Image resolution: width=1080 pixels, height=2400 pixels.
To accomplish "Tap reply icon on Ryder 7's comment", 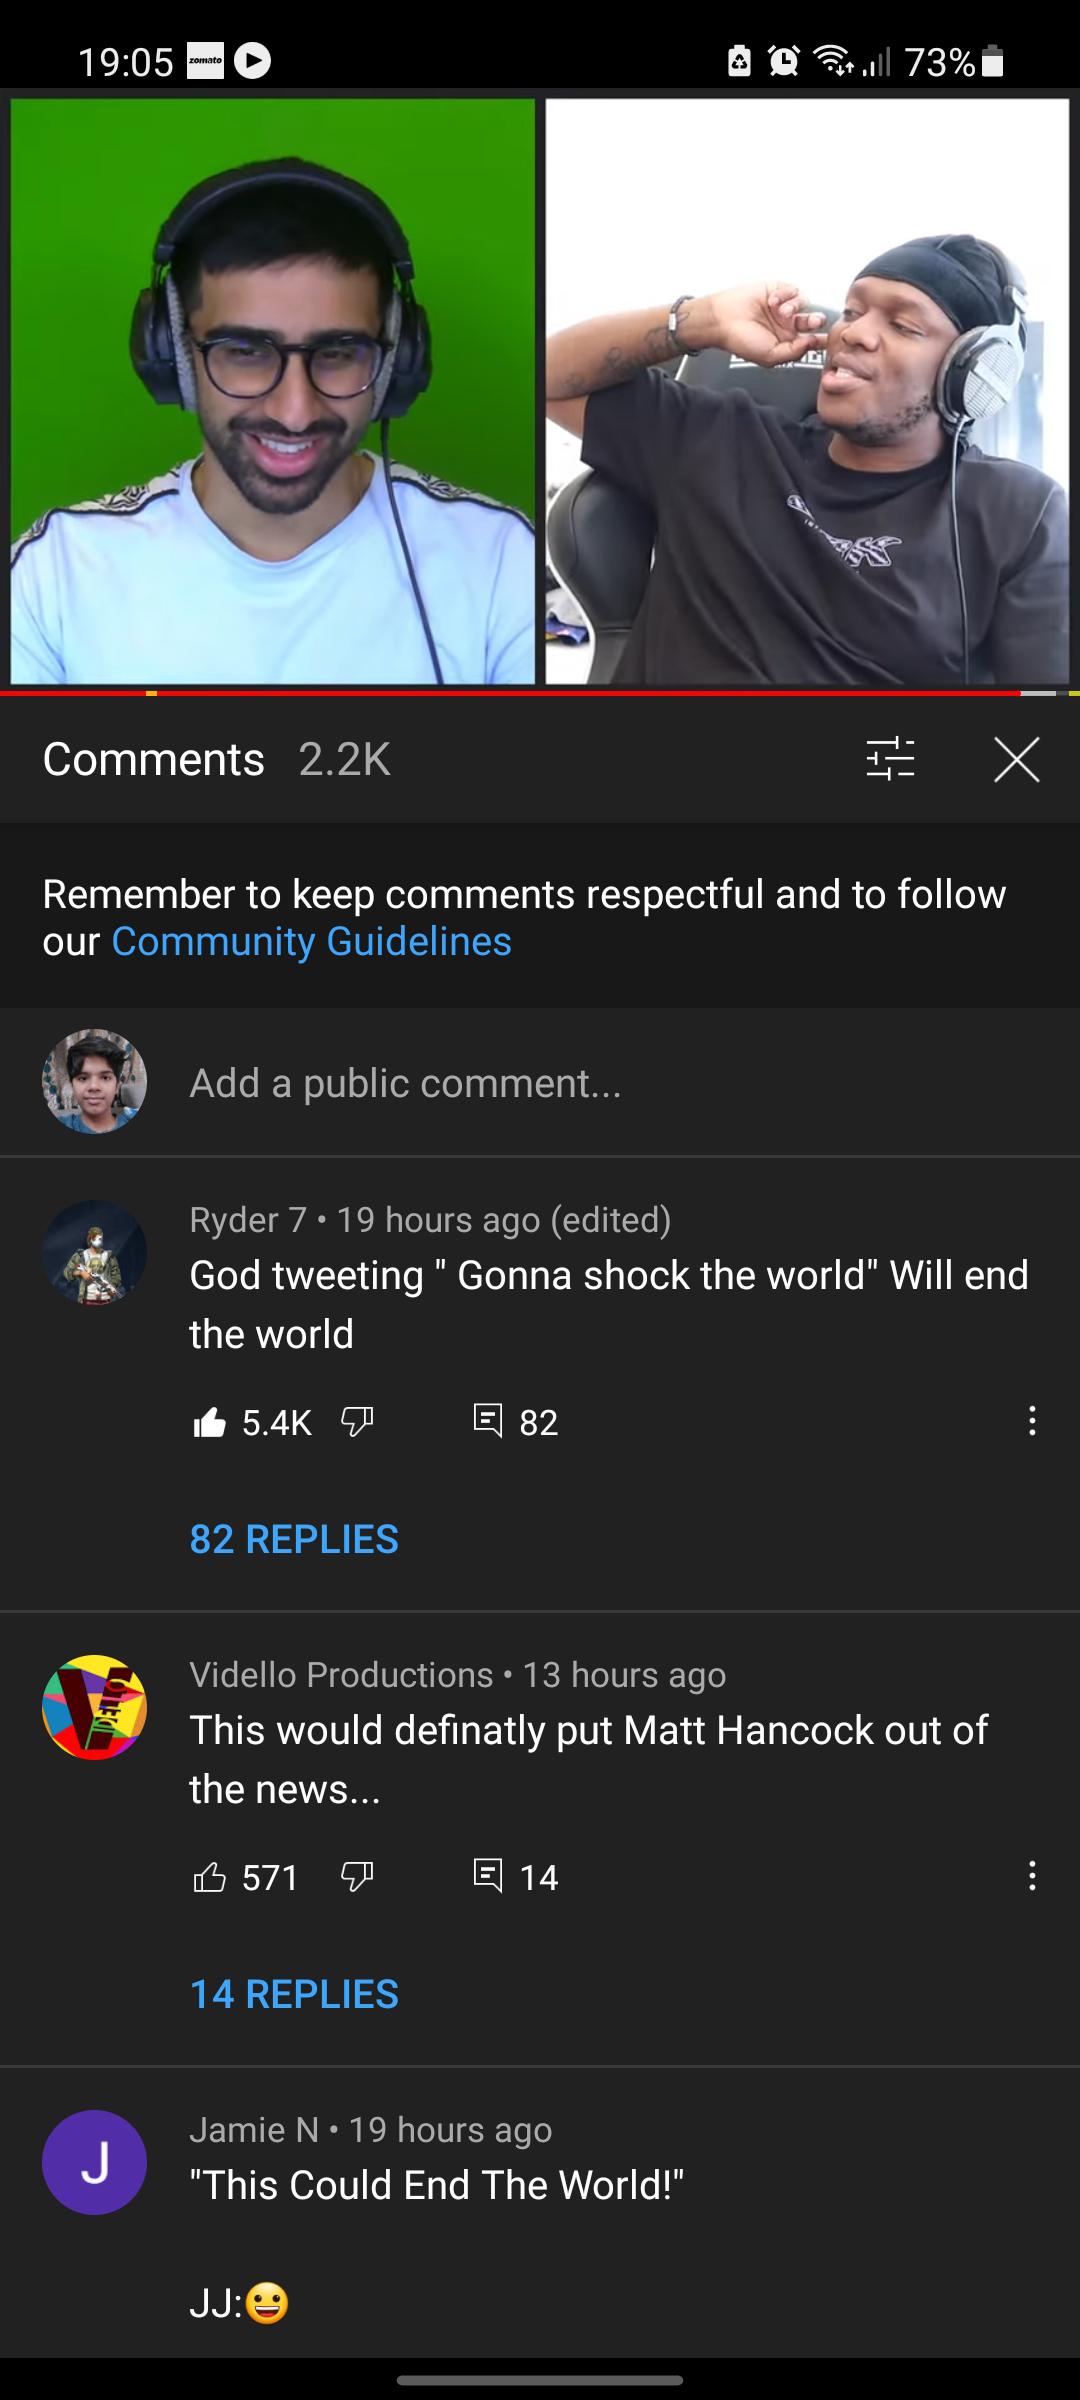I will coord(487,1421).
